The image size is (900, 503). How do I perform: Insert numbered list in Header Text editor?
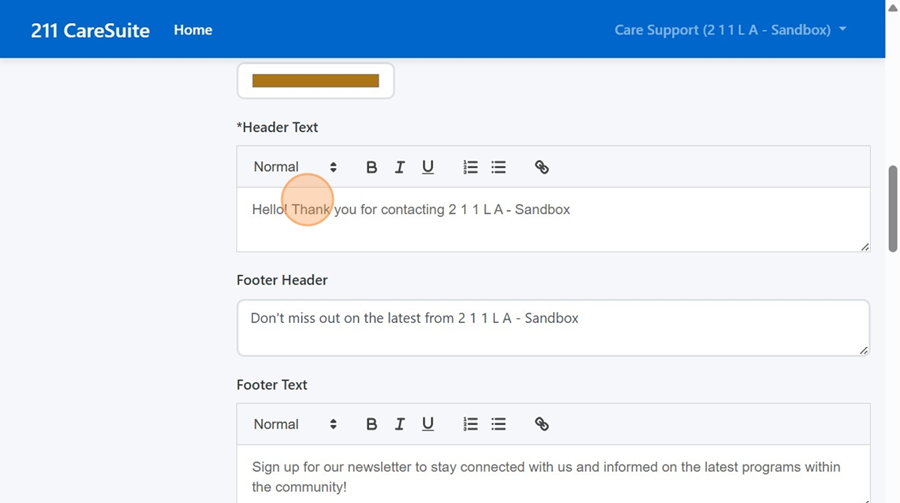470,167
